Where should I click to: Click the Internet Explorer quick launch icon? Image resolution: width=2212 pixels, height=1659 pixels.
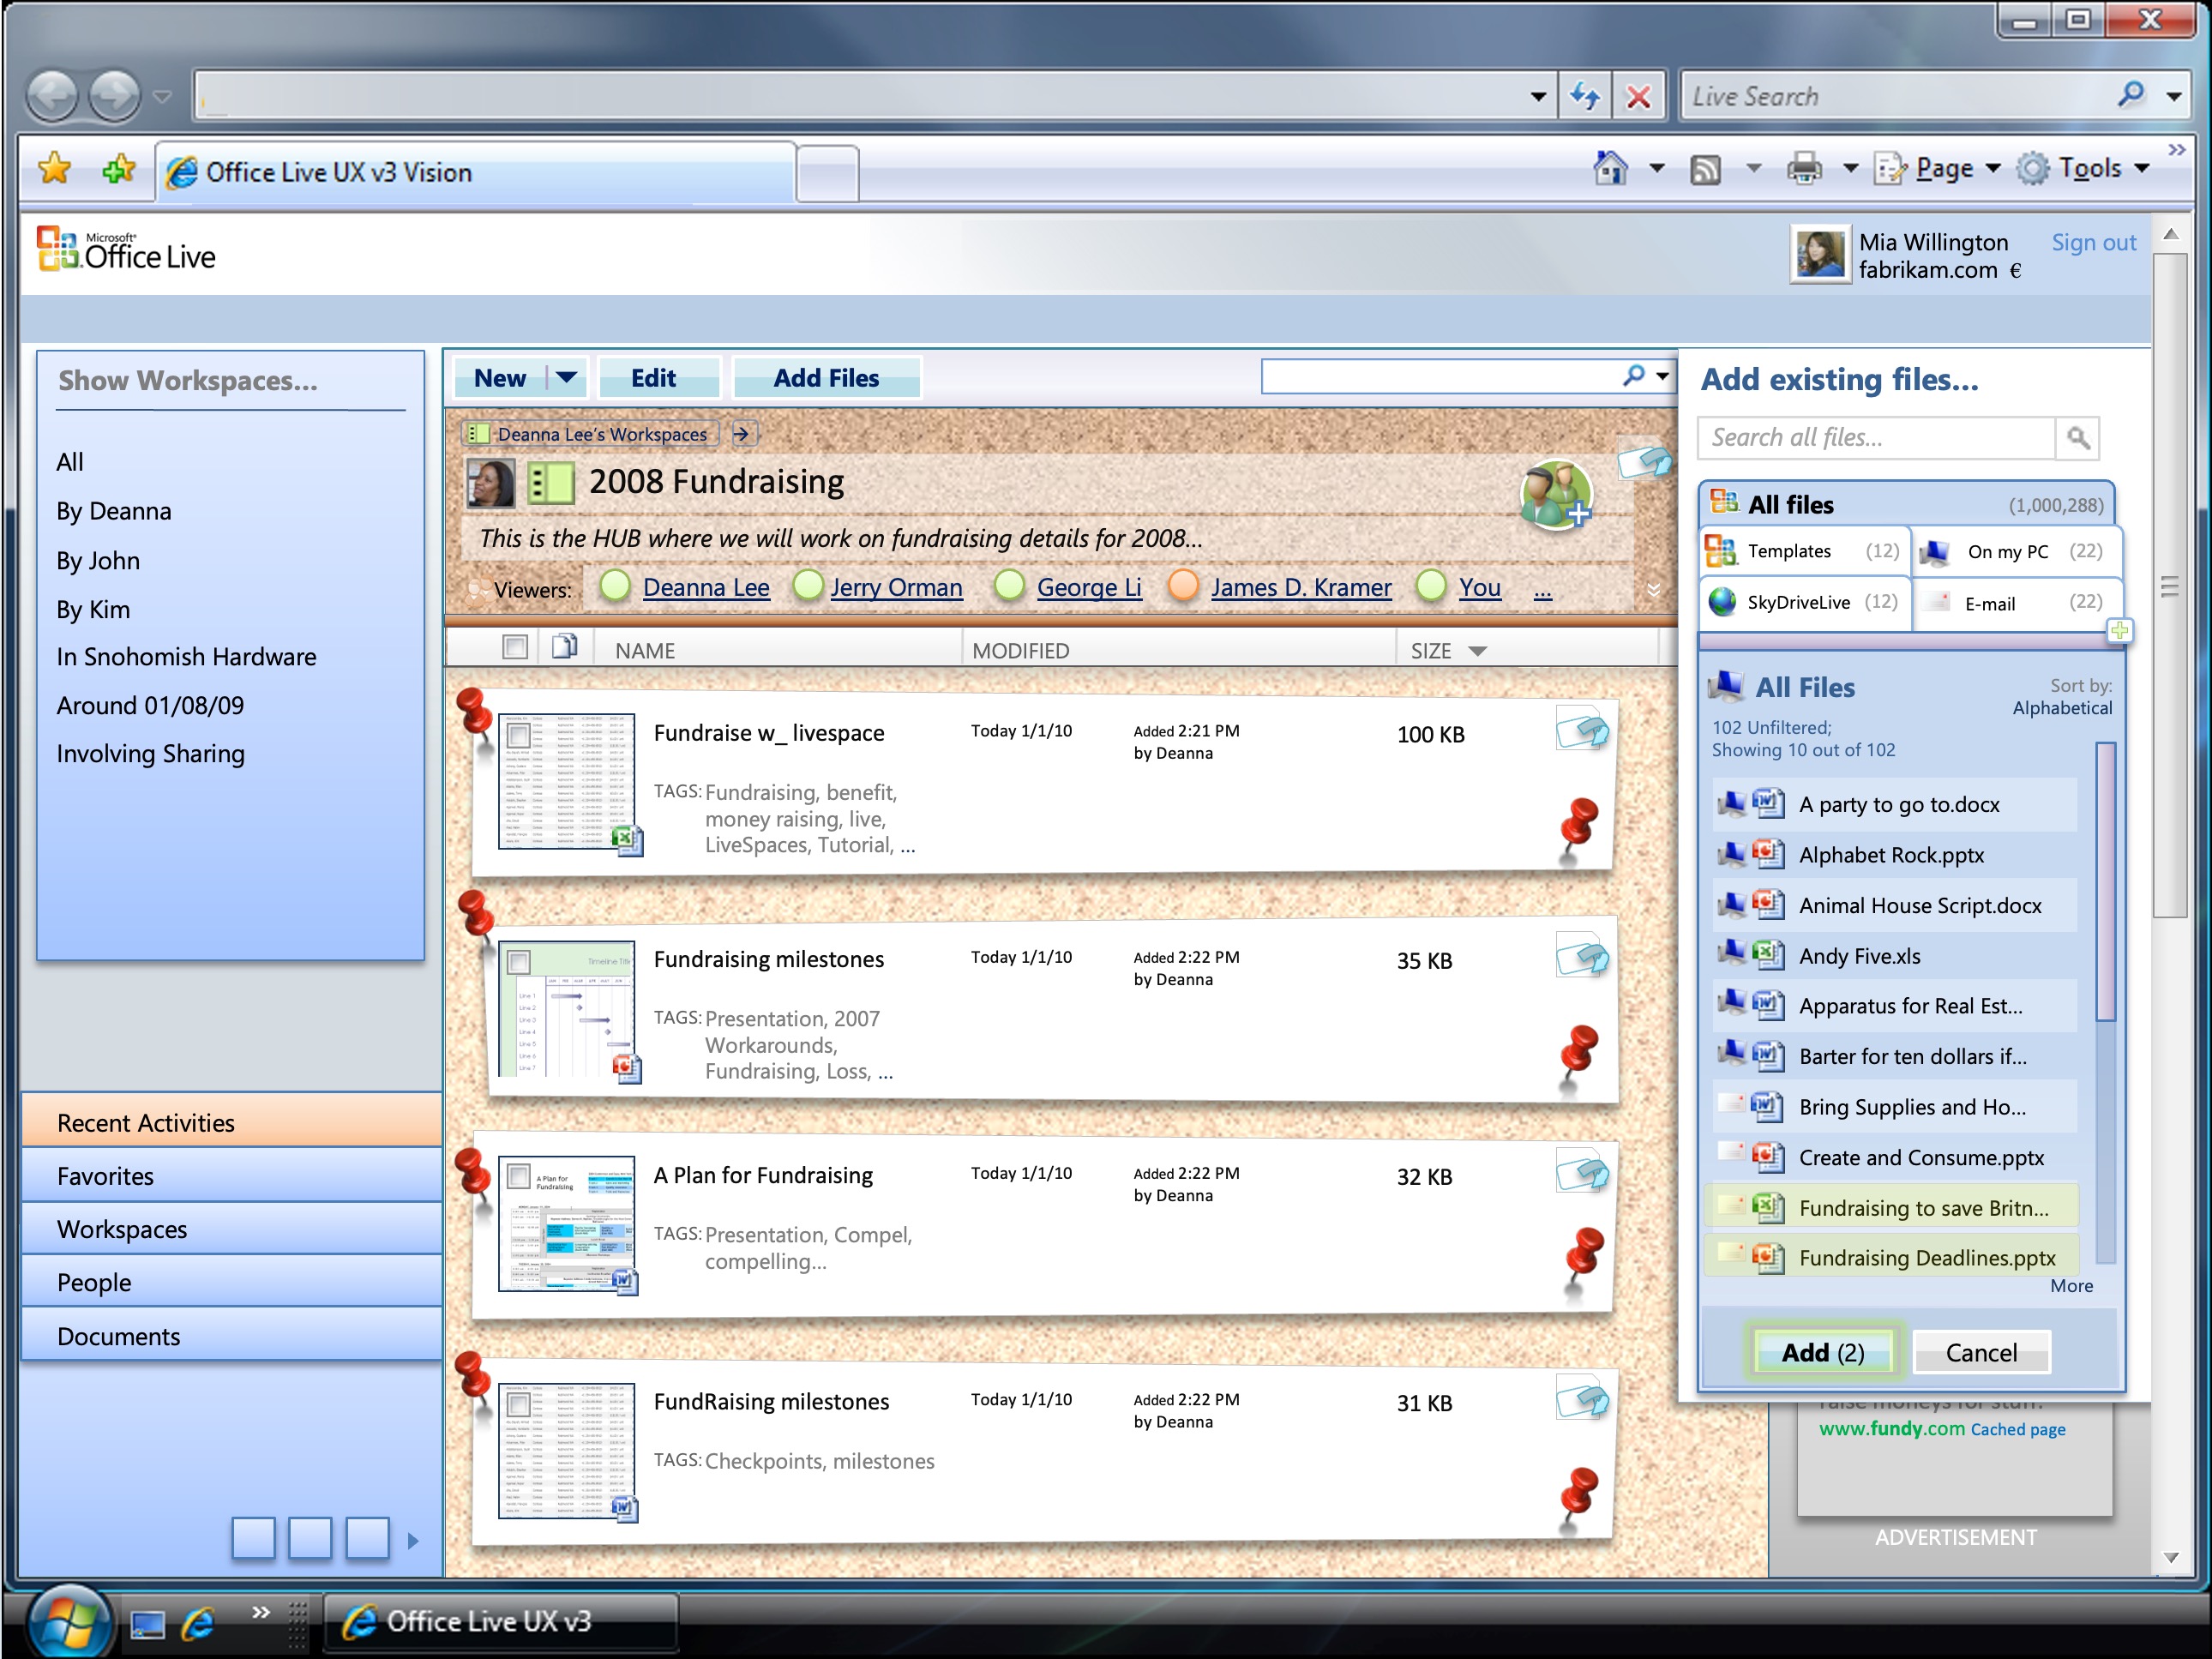coord(198,1623)
